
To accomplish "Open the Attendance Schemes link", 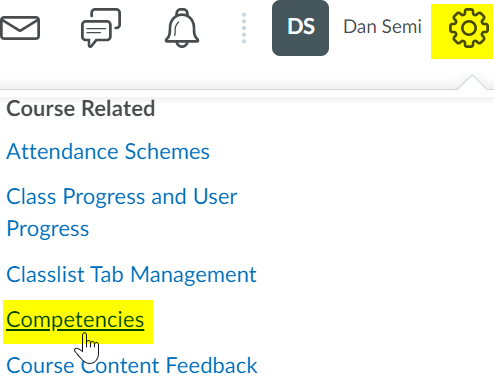I will tap(108, 152).
